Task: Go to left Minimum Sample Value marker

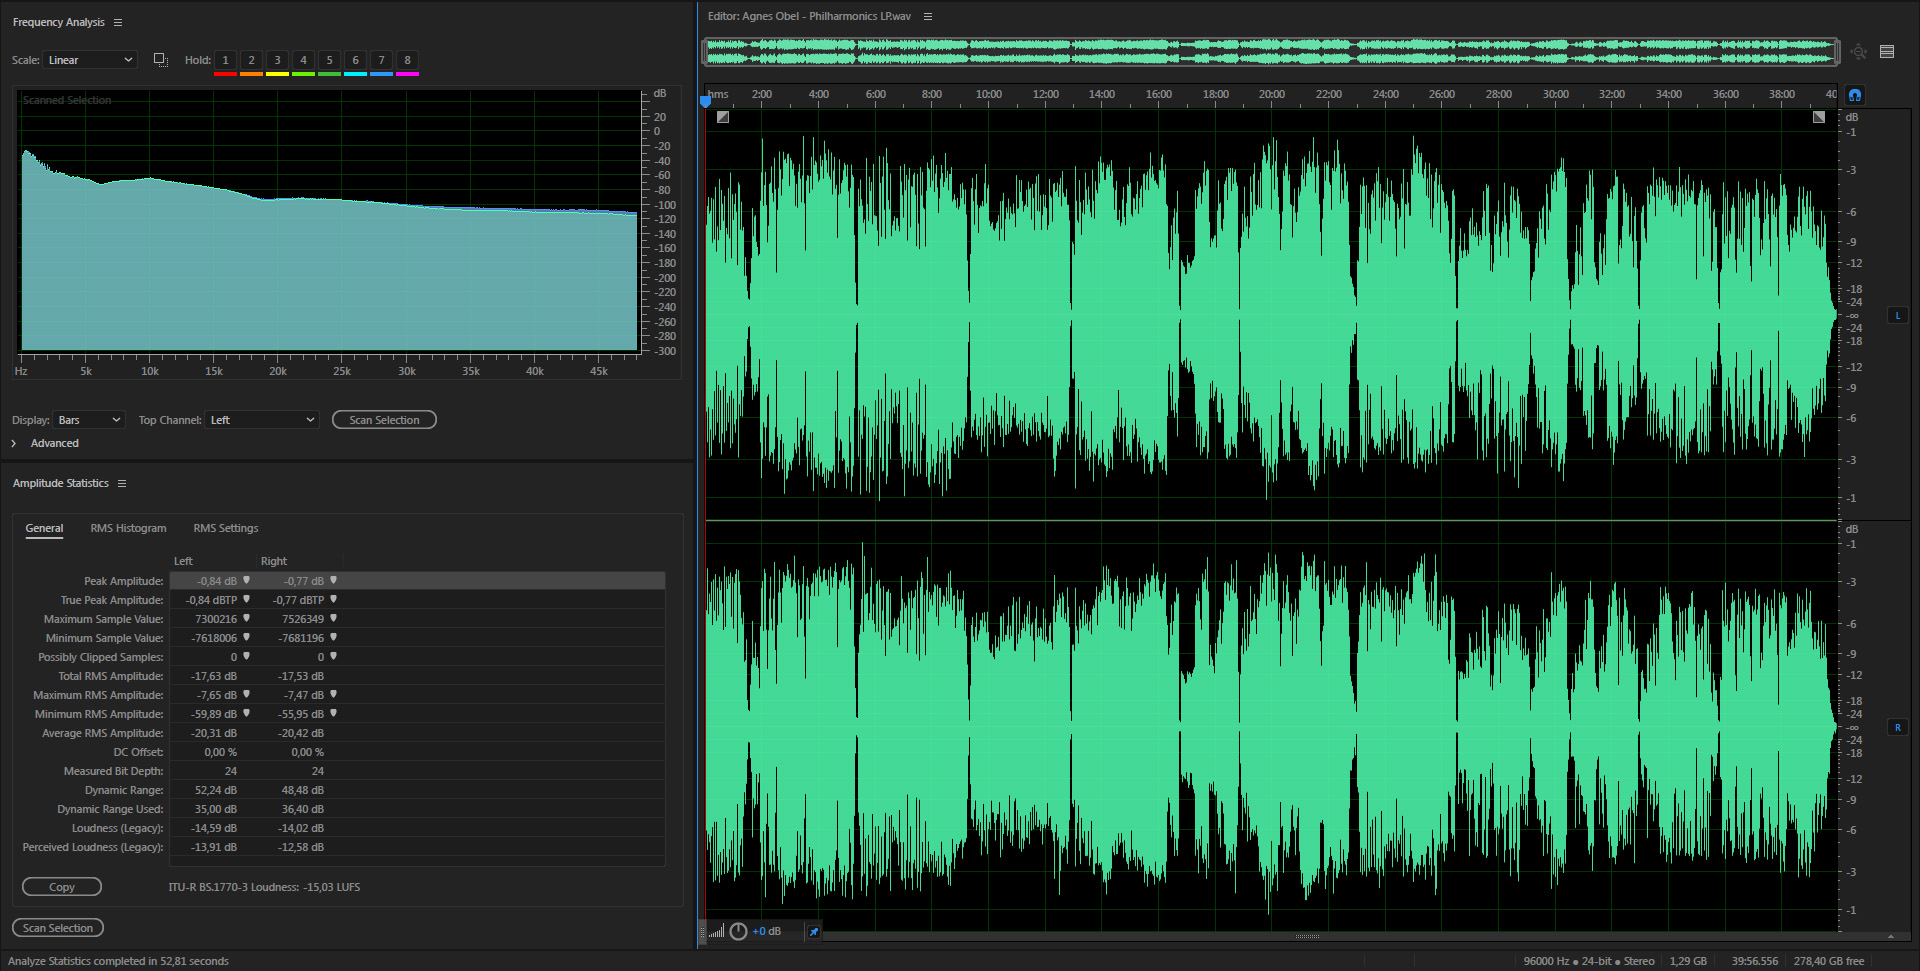Action: [x=246, y=637]
